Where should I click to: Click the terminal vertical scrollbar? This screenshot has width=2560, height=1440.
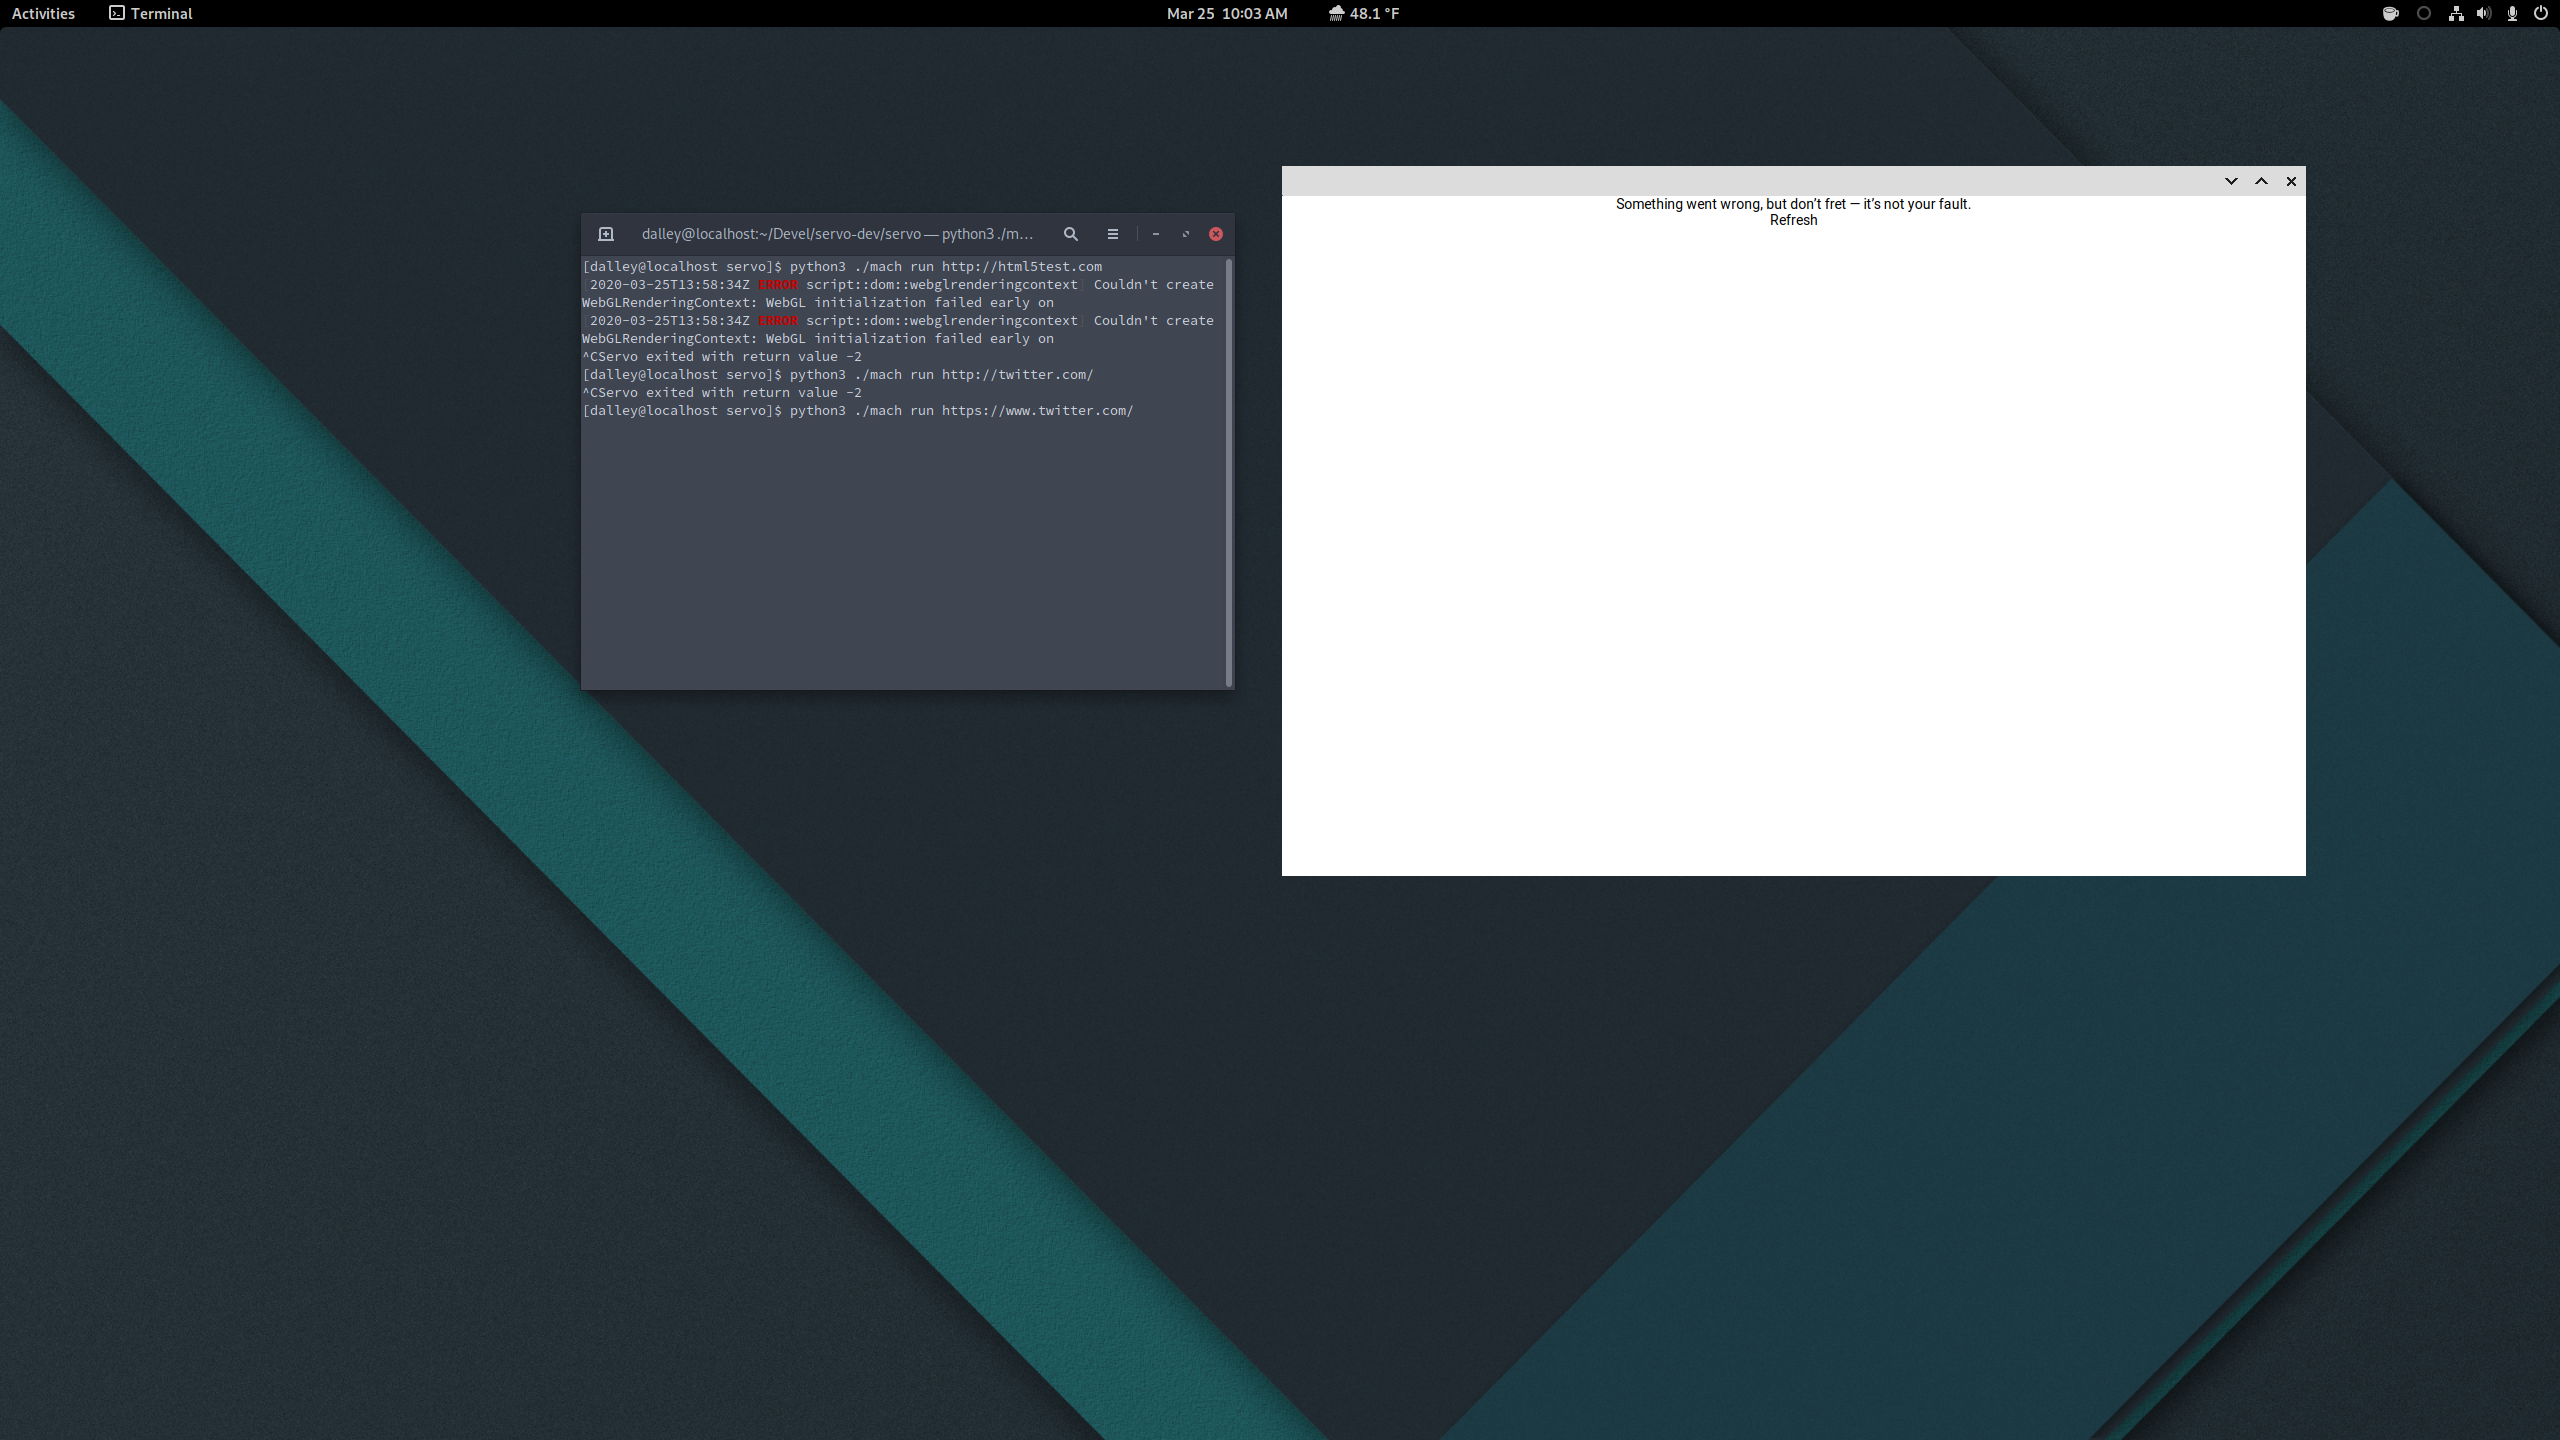click(x=1228, y=470)
